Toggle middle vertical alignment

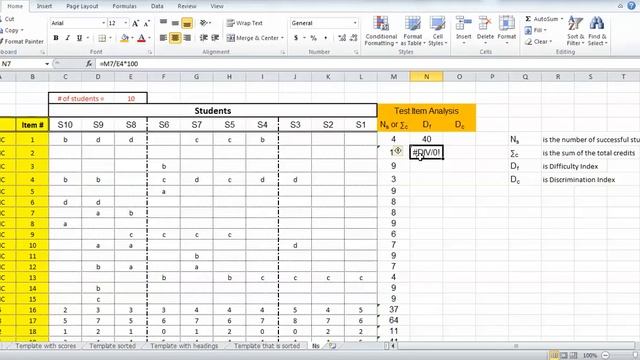tap(175, 23)
